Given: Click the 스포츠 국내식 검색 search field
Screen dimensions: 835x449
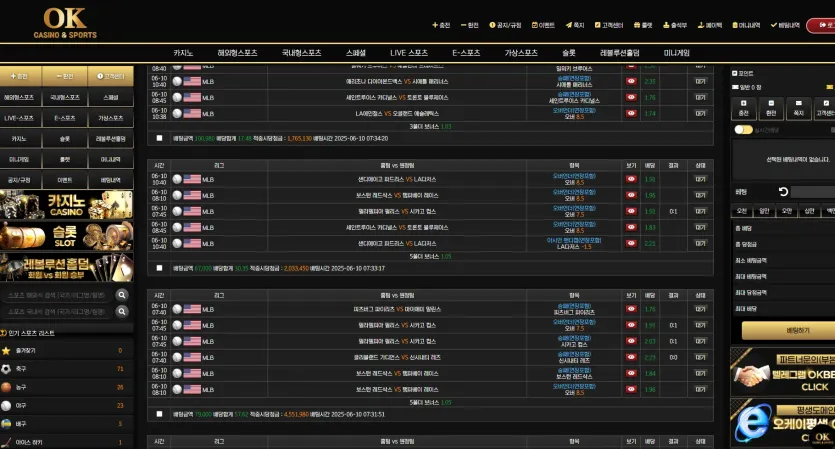Looking at the screenshot, I should pyautogui.click(x=58, y=311).
